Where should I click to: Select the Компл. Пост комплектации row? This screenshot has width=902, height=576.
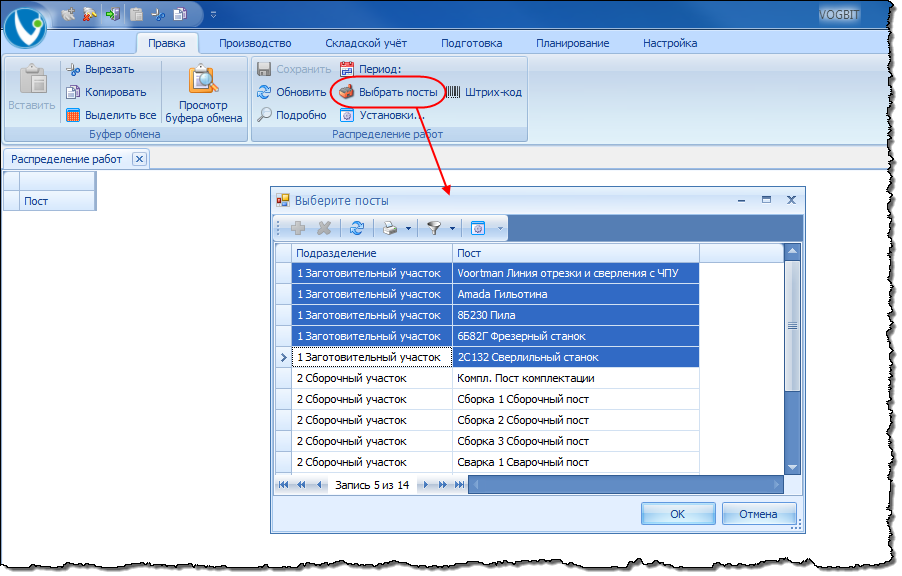tap(525, 378)
